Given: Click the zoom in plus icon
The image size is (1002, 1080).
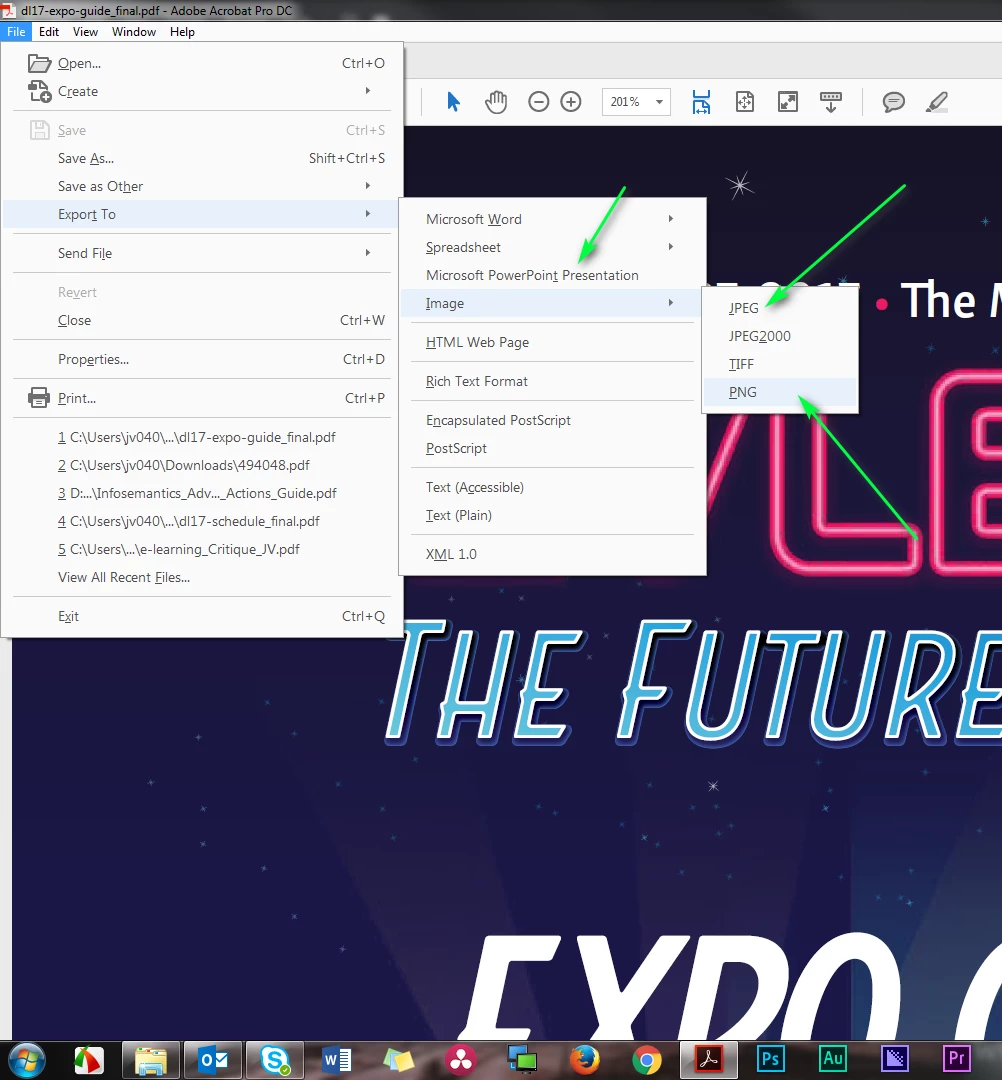Looking at the screenshot, I should click(x=571, y=102).
